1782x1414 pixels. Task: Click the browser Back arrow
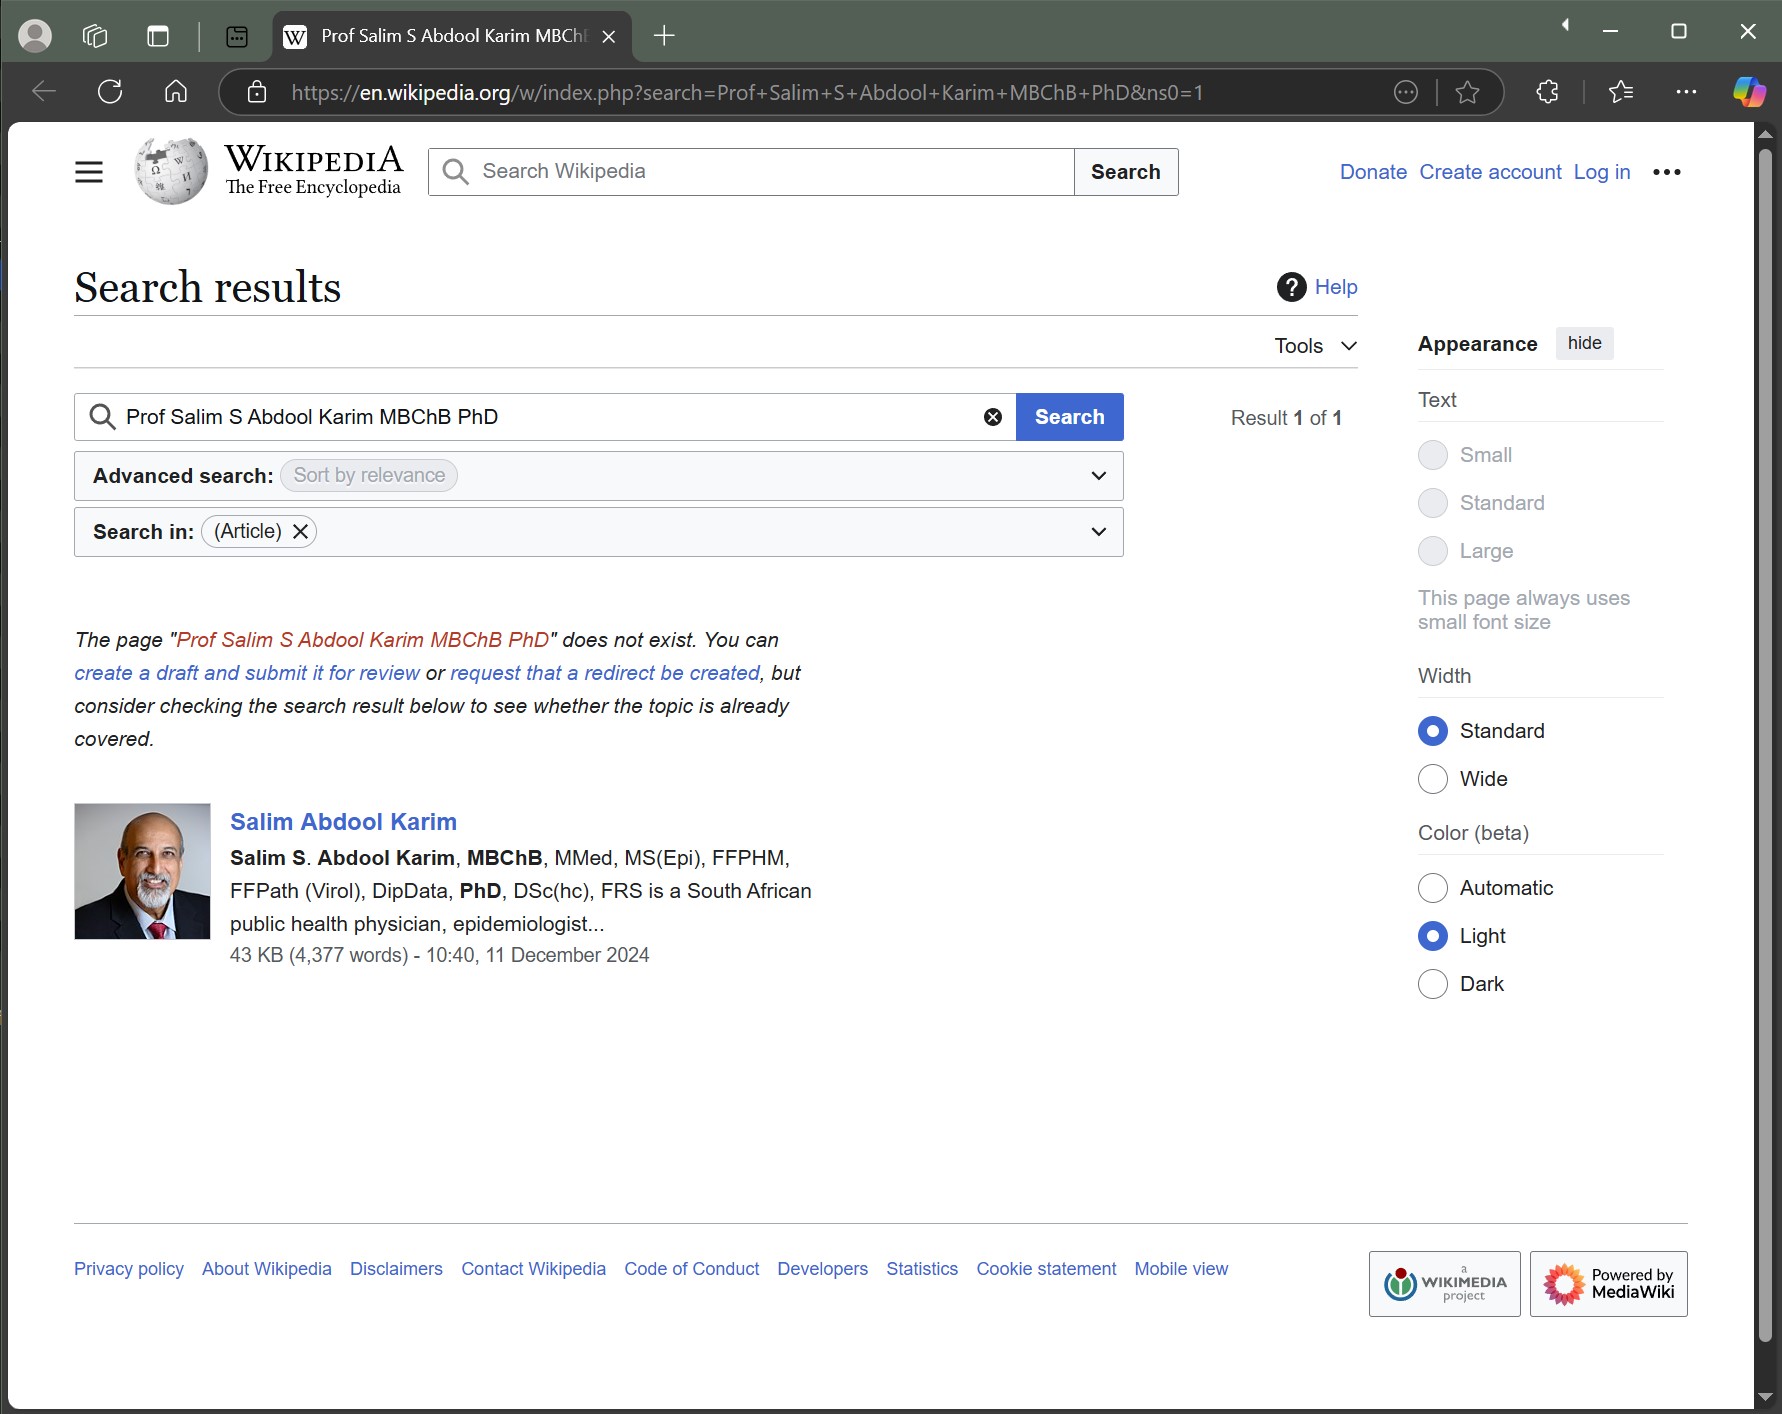click(x=44, y=92)
